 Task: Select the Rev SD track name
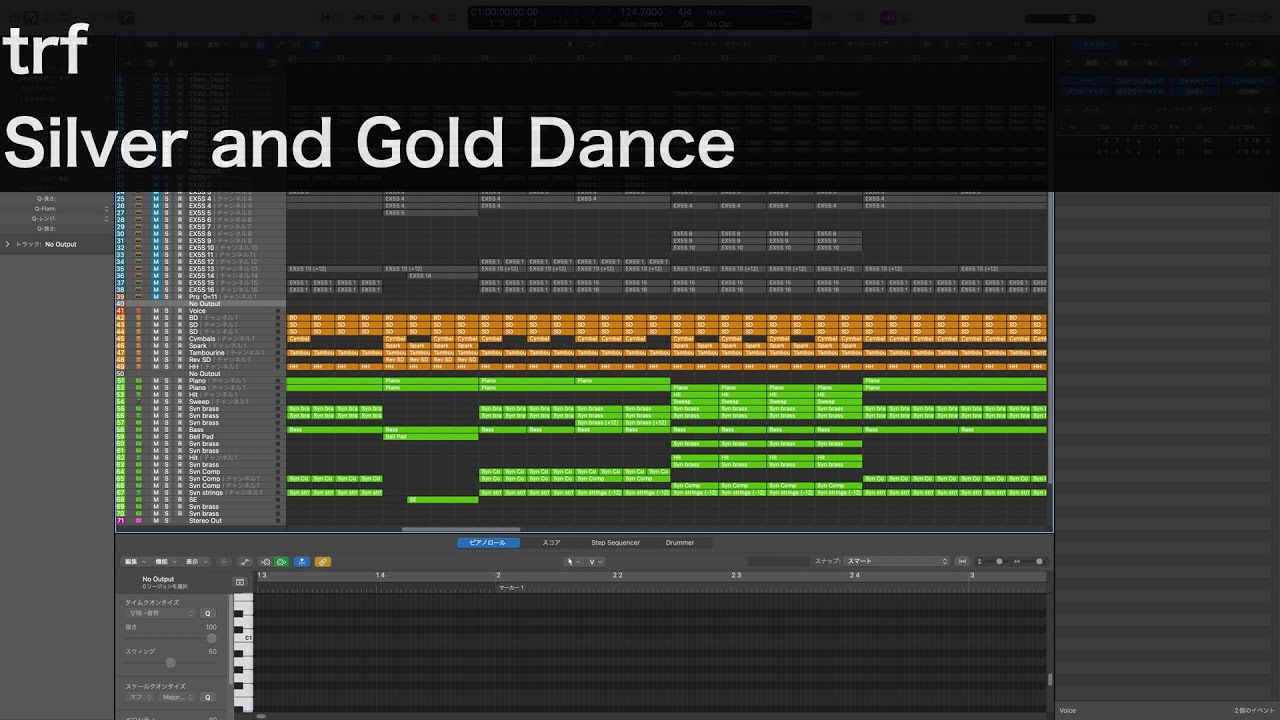tap(200, 360)
